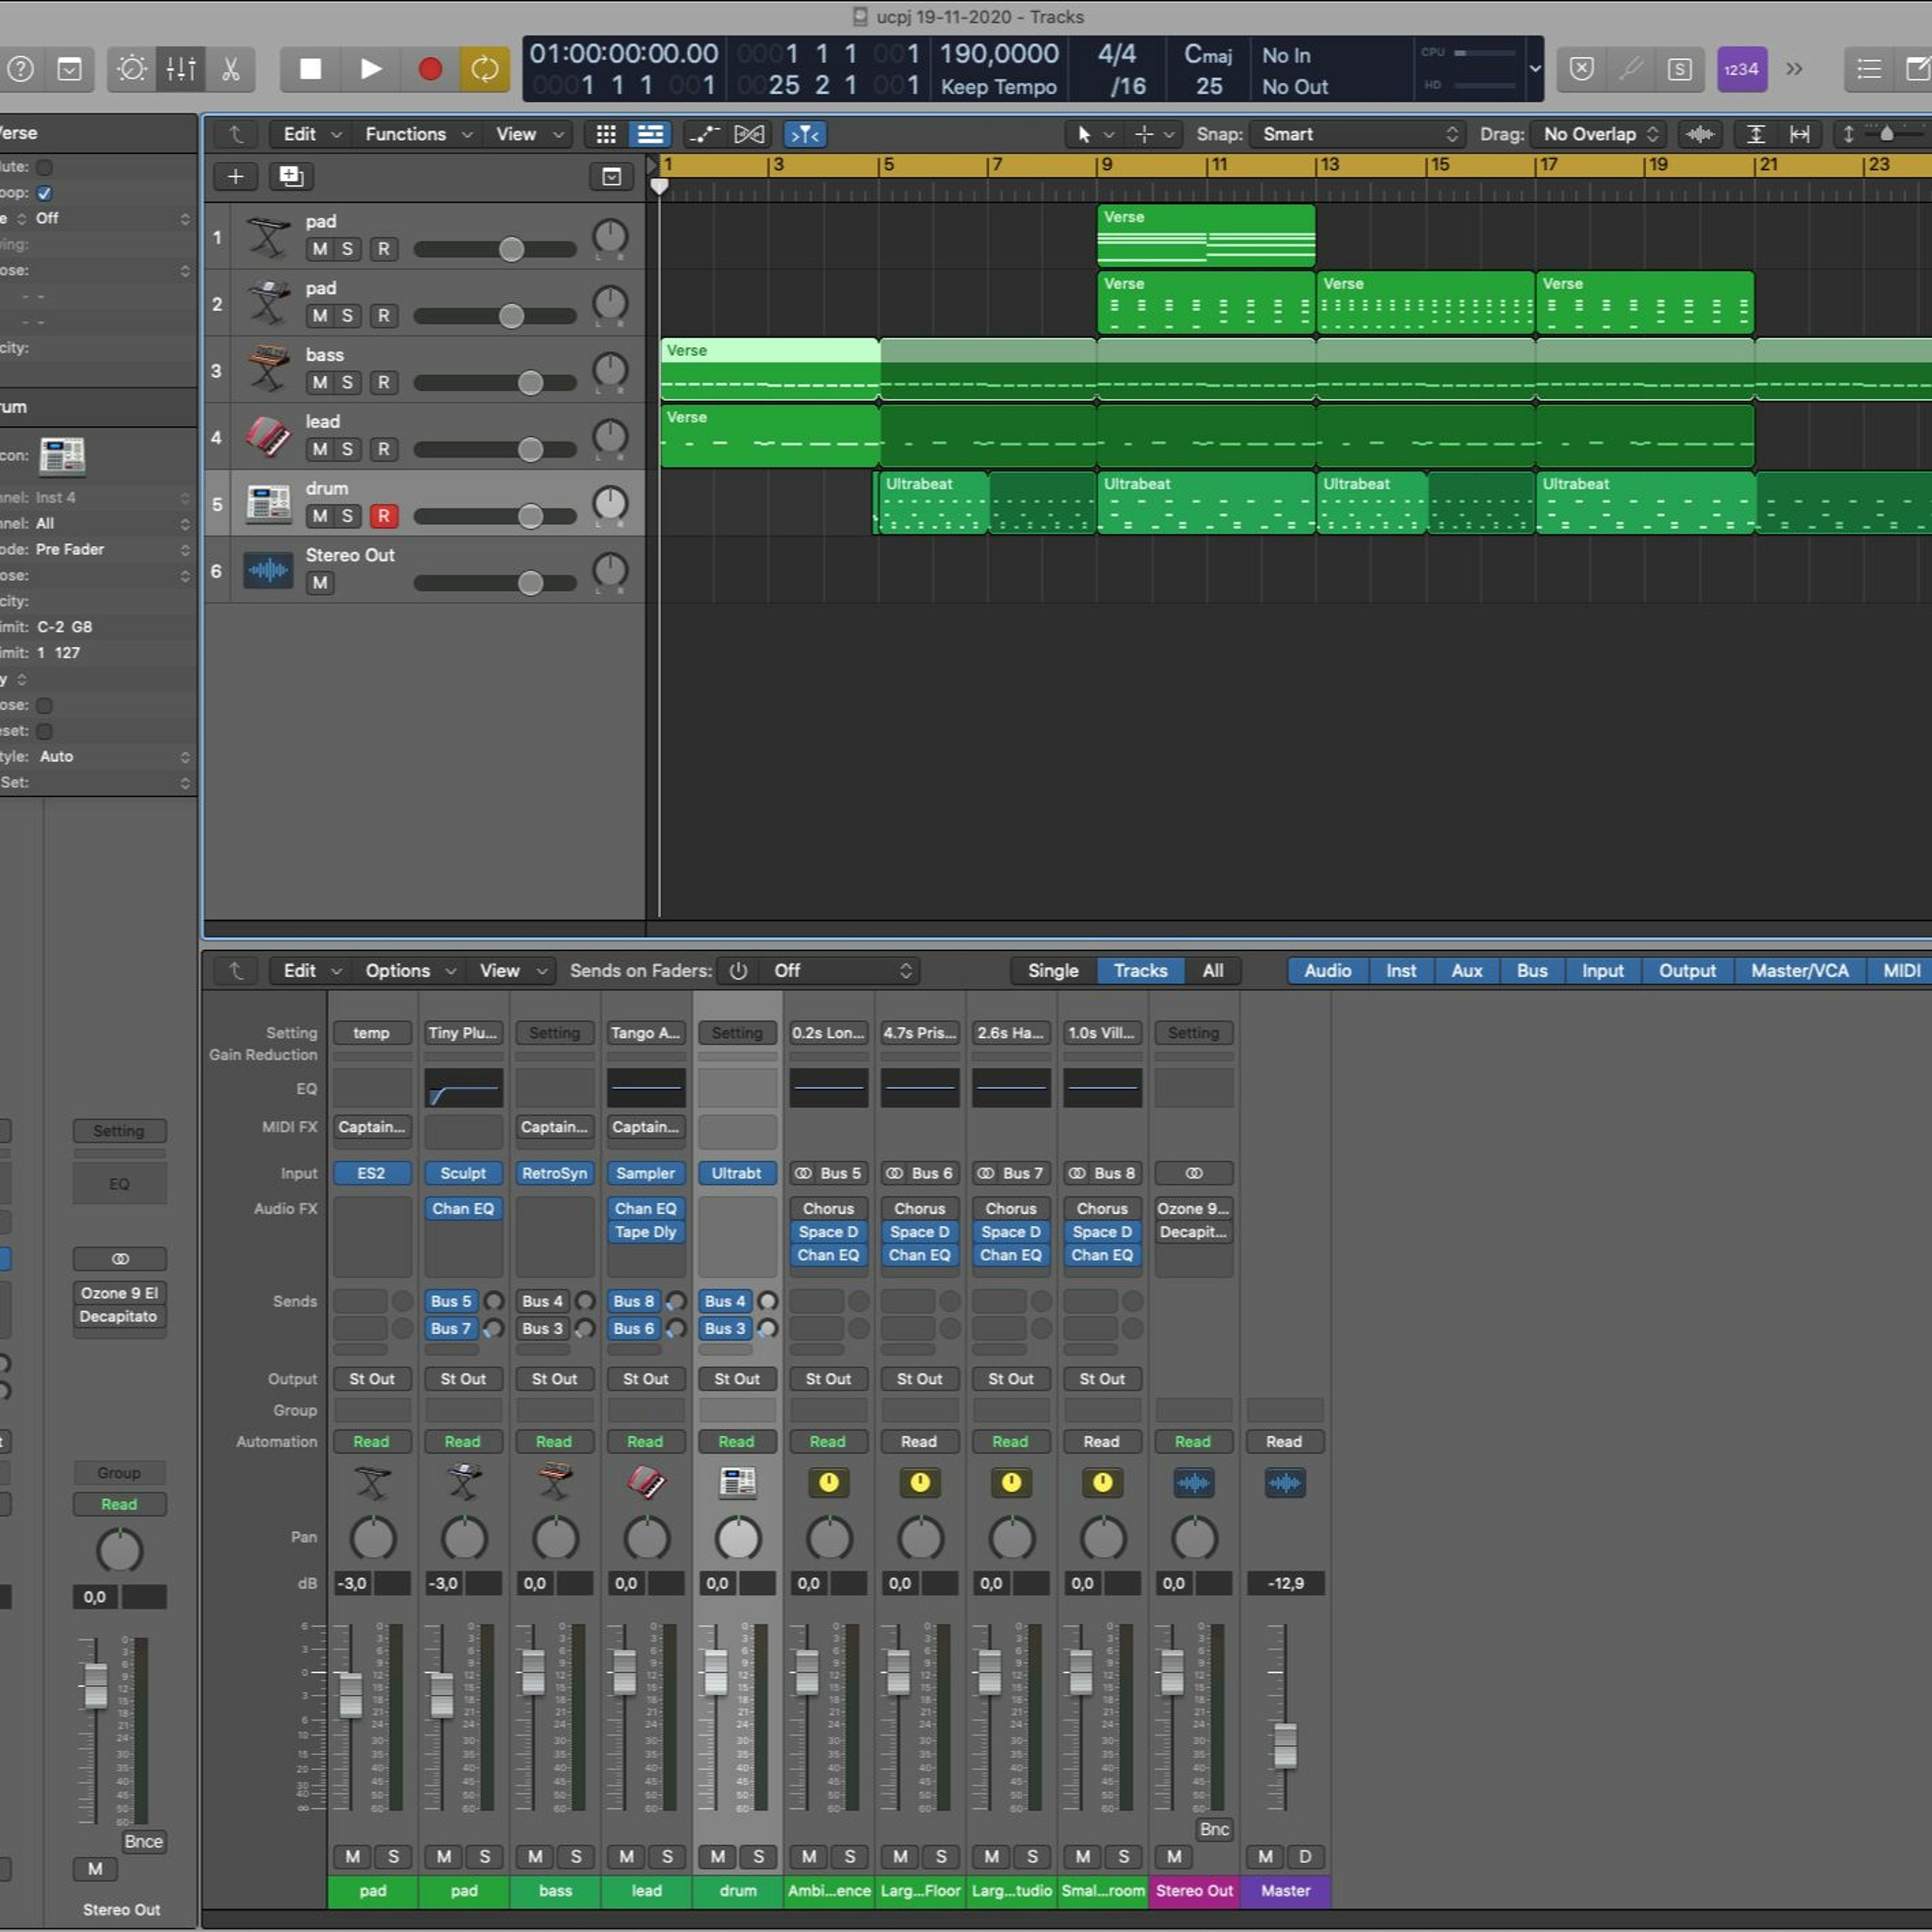Toggle Cycle mode in transport

[x=485, y=69]
